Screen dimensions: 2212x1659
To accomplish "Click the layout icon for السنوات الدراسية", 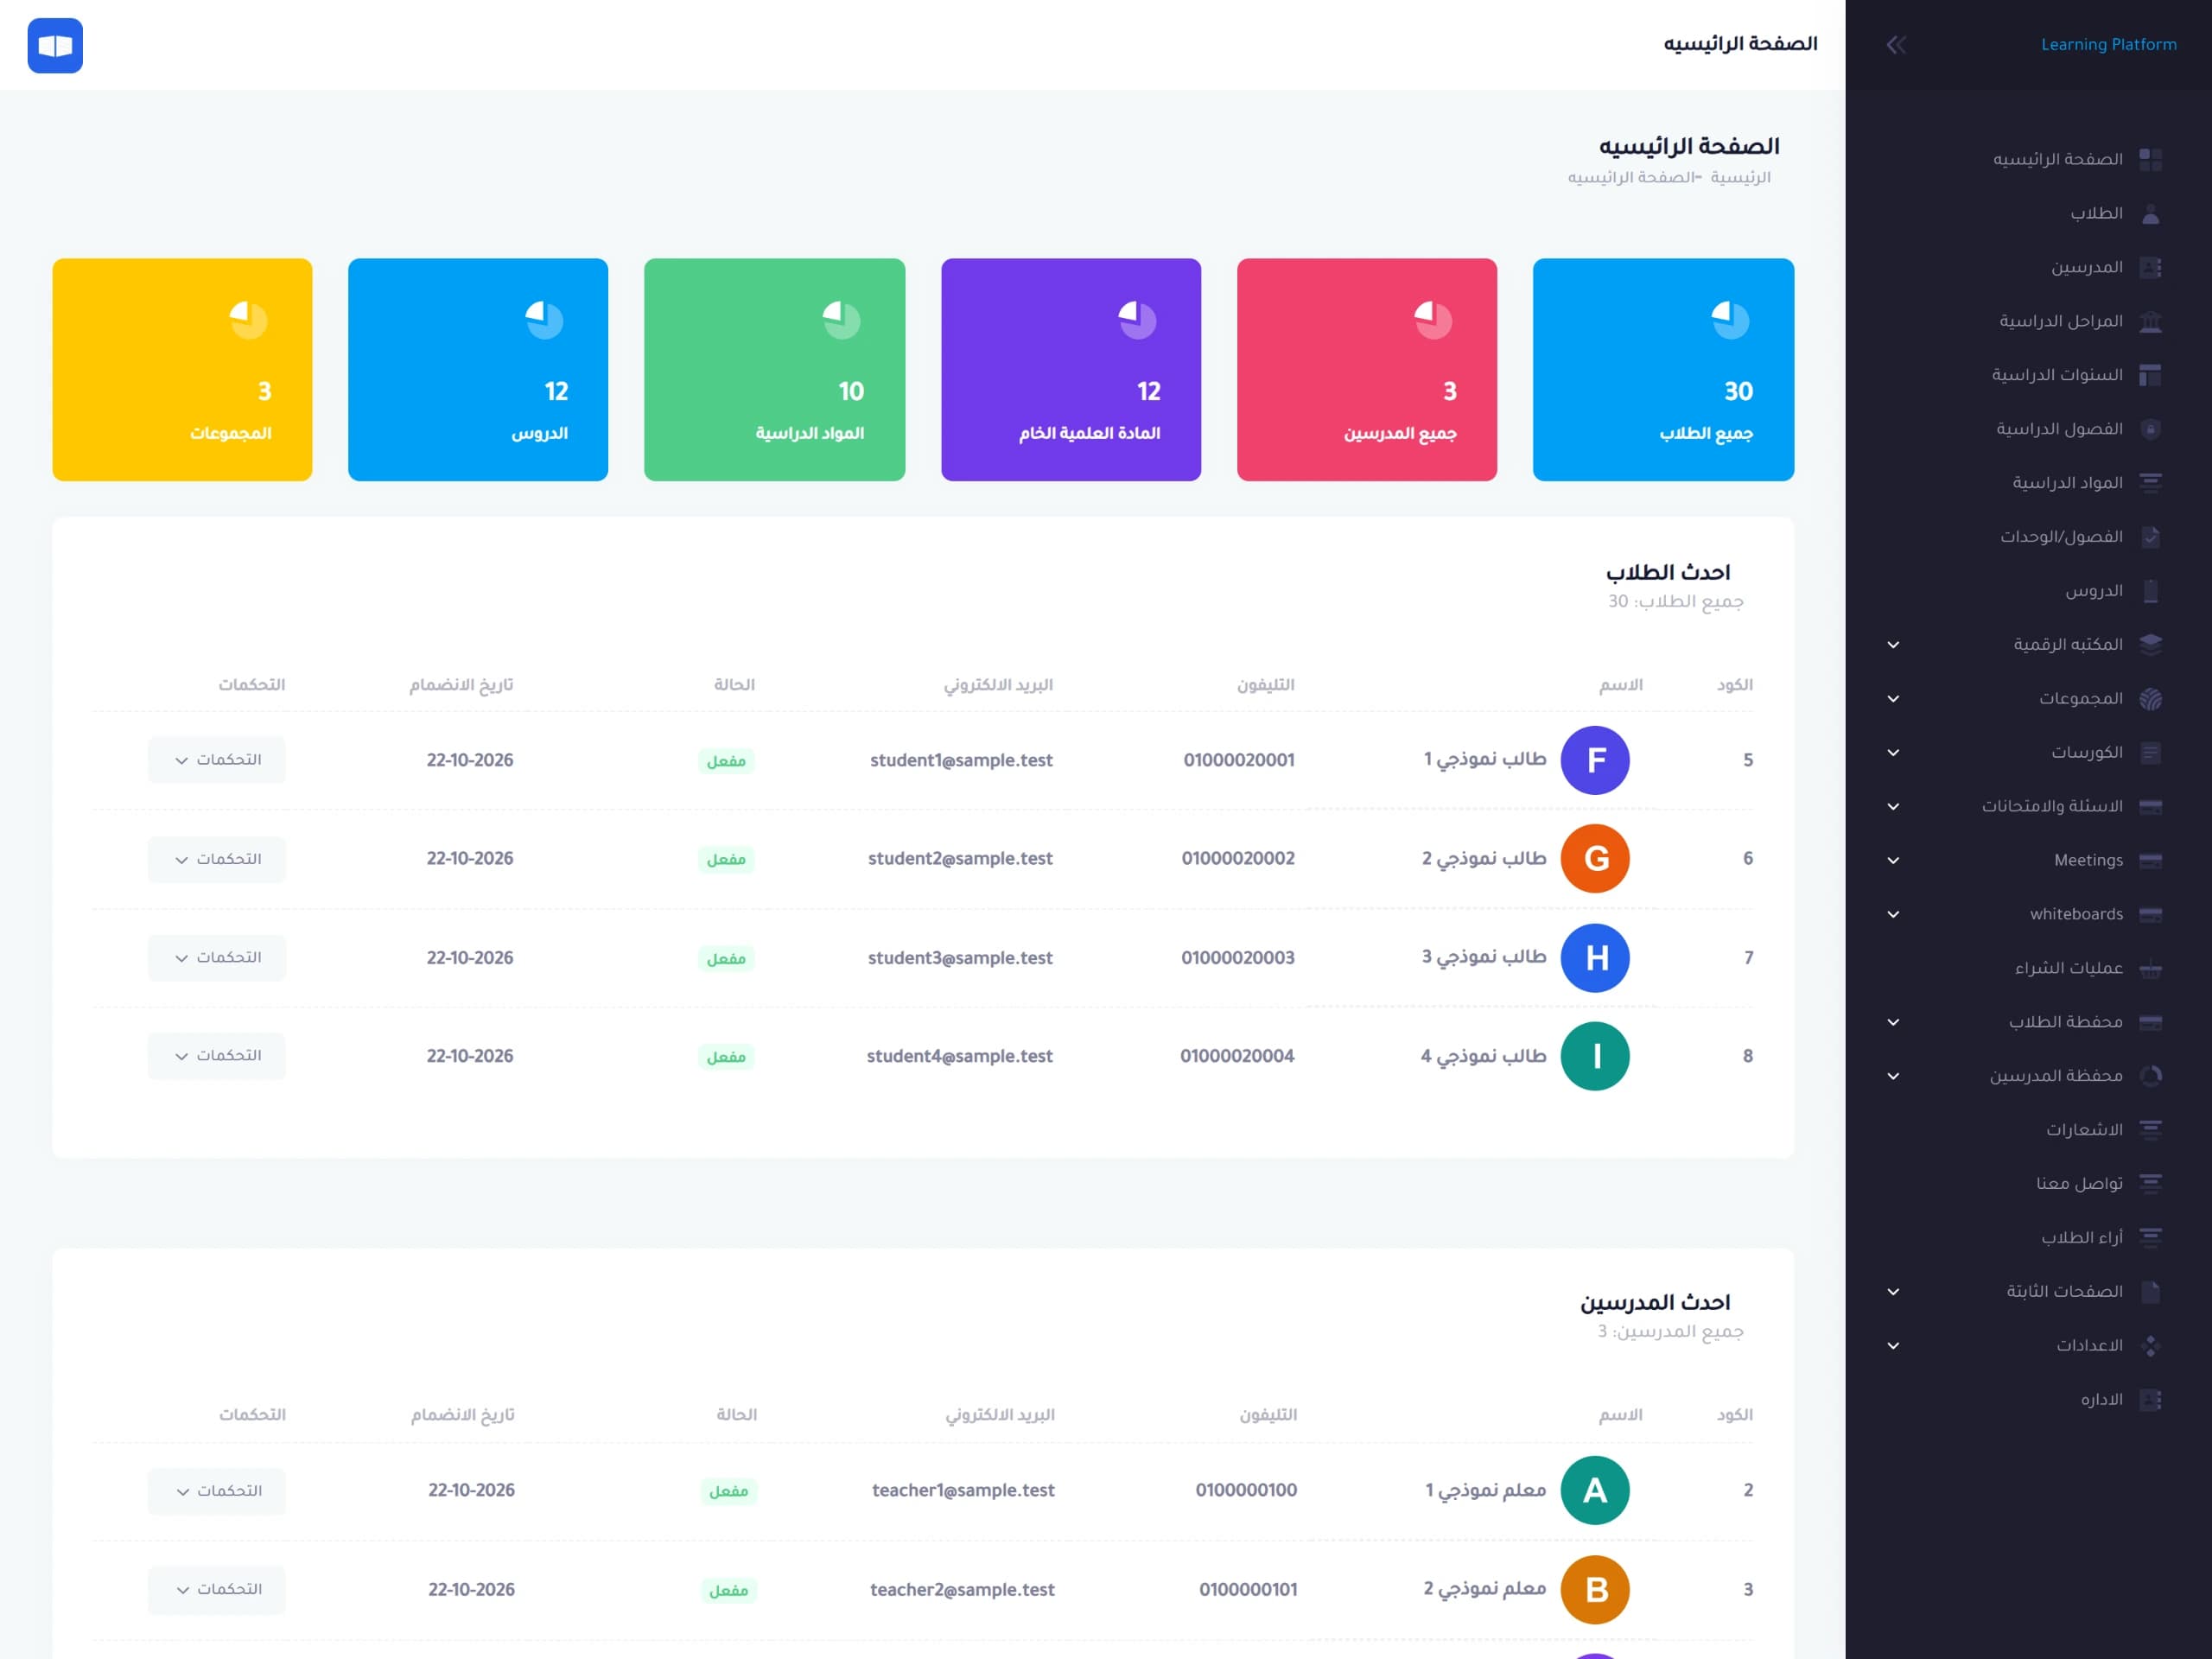I will tap(2150, 375).
